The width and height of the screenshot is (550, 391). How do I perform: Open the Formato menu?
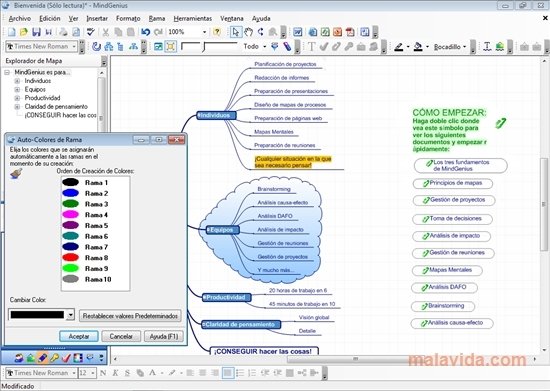point(128,19)
